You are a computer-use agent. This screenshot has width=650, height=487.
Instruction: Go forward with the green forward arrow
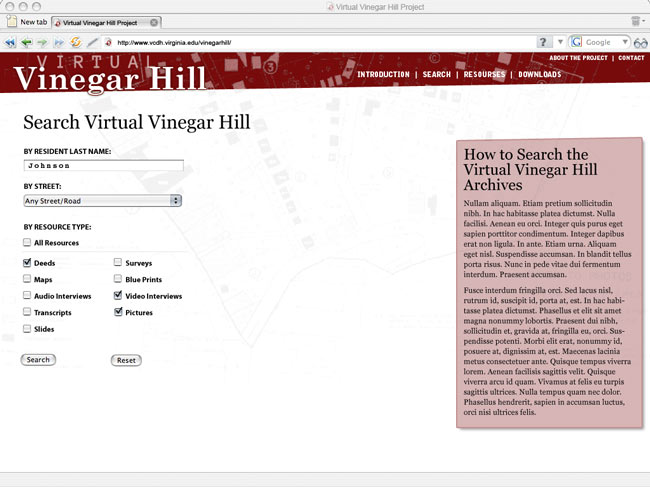click(x=42, y=42)
